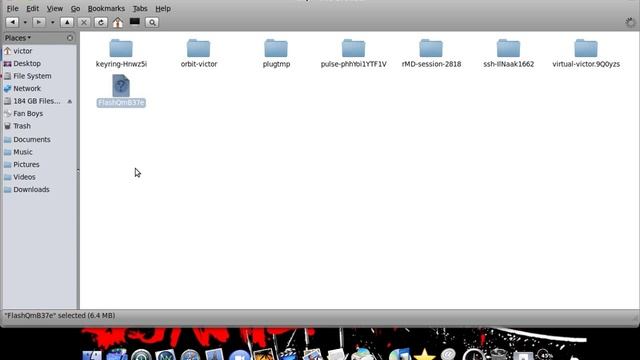Select the rMD-session-2818 folder

click(431, 53)
